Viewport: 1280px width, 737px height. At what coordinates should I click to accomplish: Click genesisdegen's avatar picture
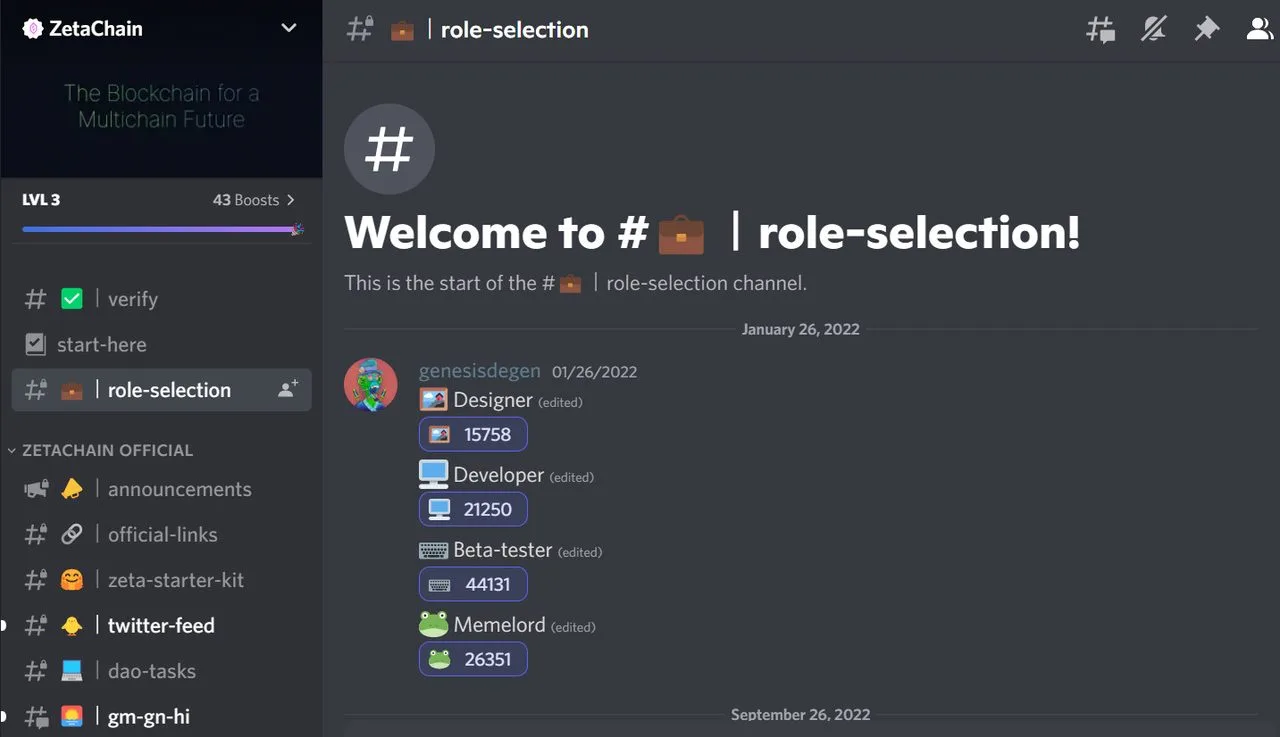pos(371,384)
